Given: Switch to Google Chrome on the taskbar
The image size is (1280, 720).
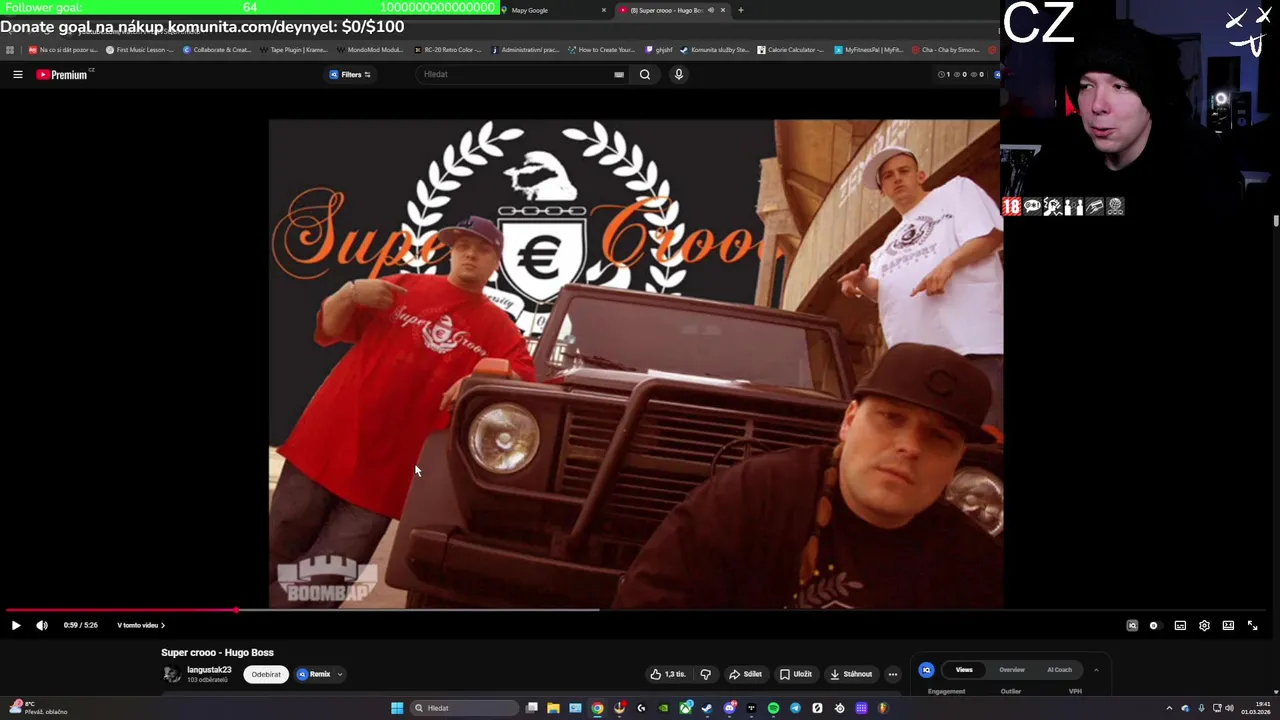Looking at the screenshot, I should (x=597, y=708).
